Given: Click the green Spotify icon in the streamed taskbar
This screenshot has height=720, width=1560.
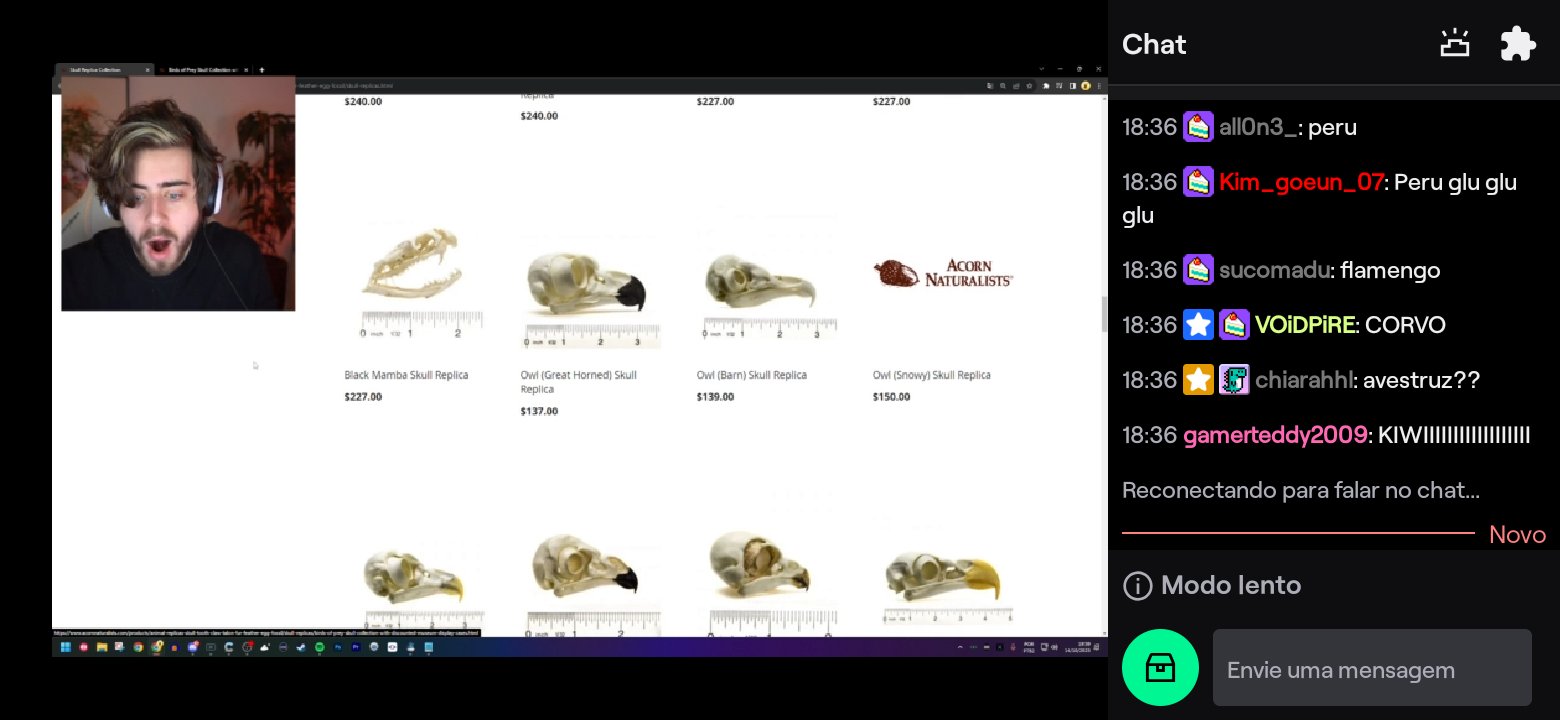Looking at the screenshot, I should (x=319, y=647).
